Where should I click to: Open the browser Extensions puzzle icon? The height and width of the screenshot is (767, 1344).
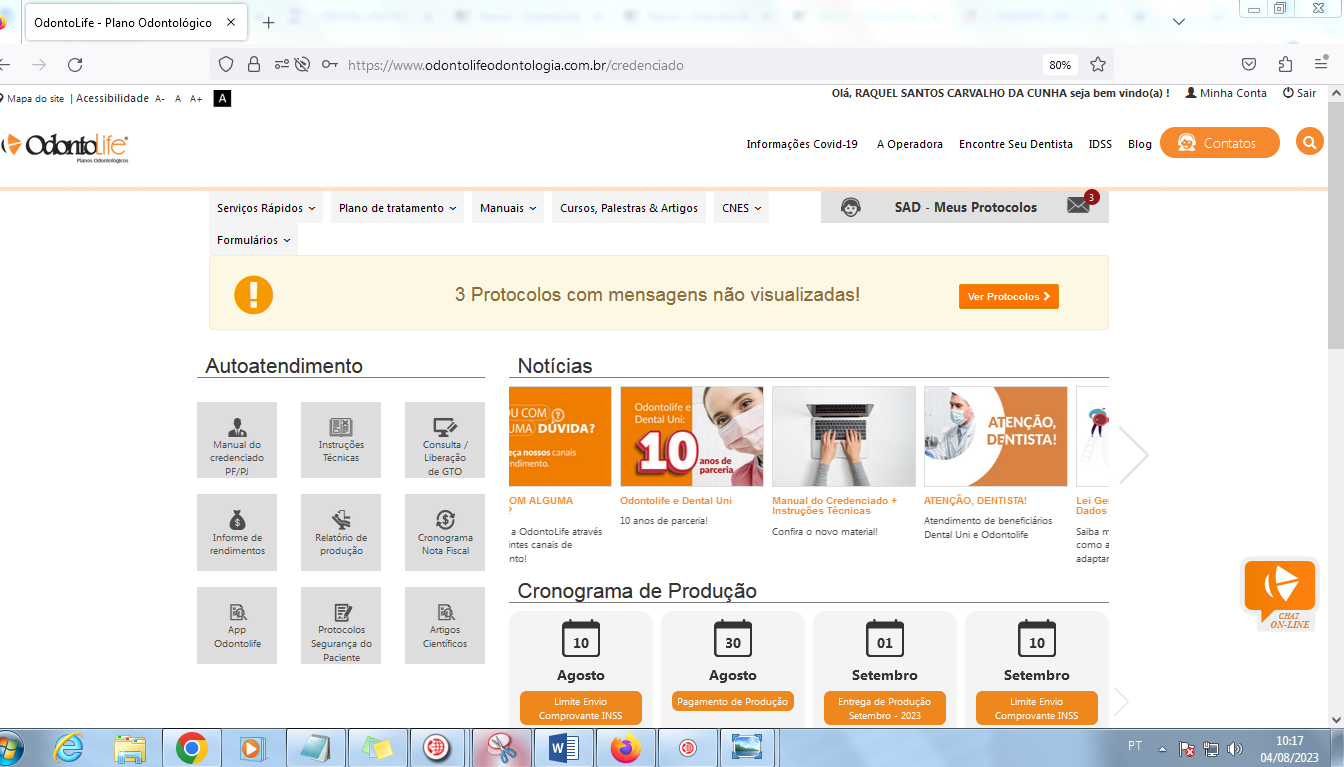tap(1286, 64)
